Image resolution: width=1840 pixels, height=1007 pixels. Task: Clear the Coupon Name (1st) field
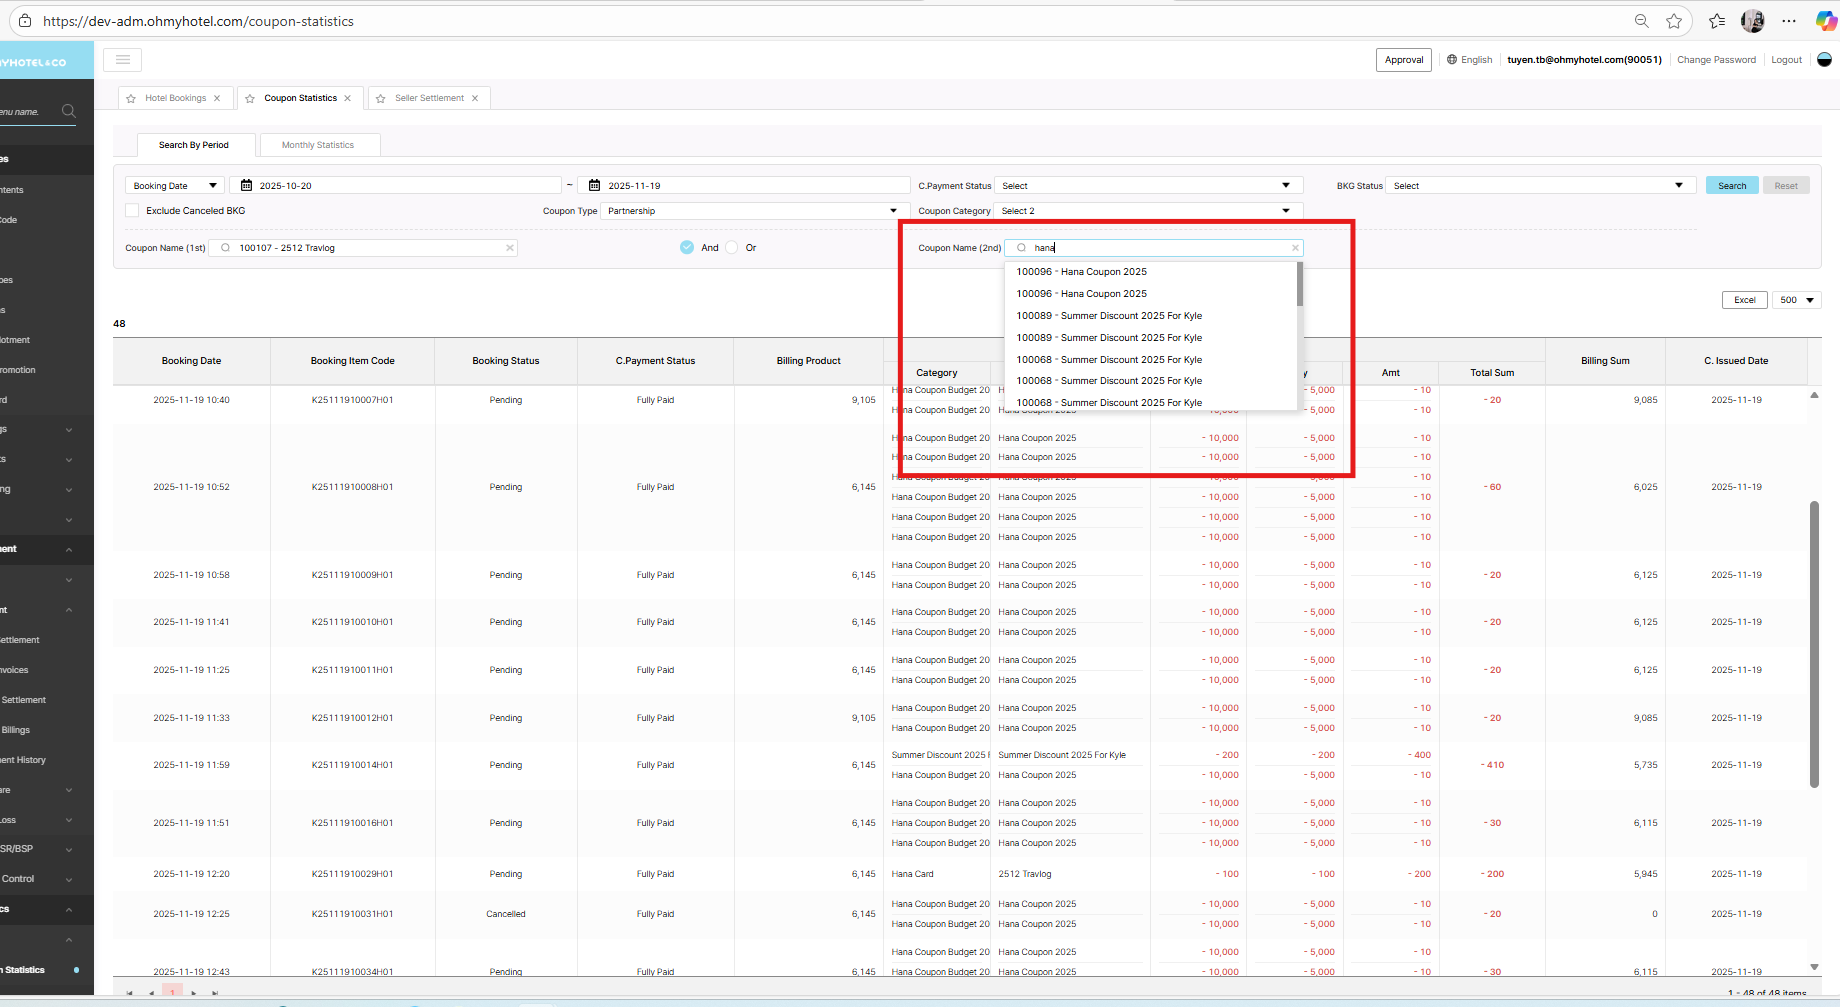(x=509, y=248)
